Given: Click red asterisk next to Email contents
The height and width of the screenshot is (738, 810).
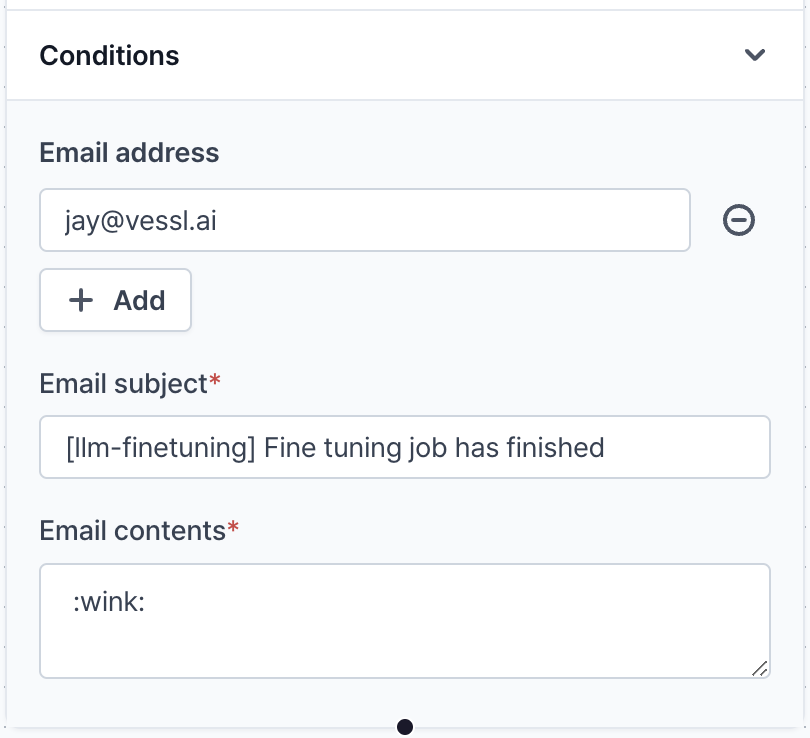Looking at the screenshot, I should point(234,528).
